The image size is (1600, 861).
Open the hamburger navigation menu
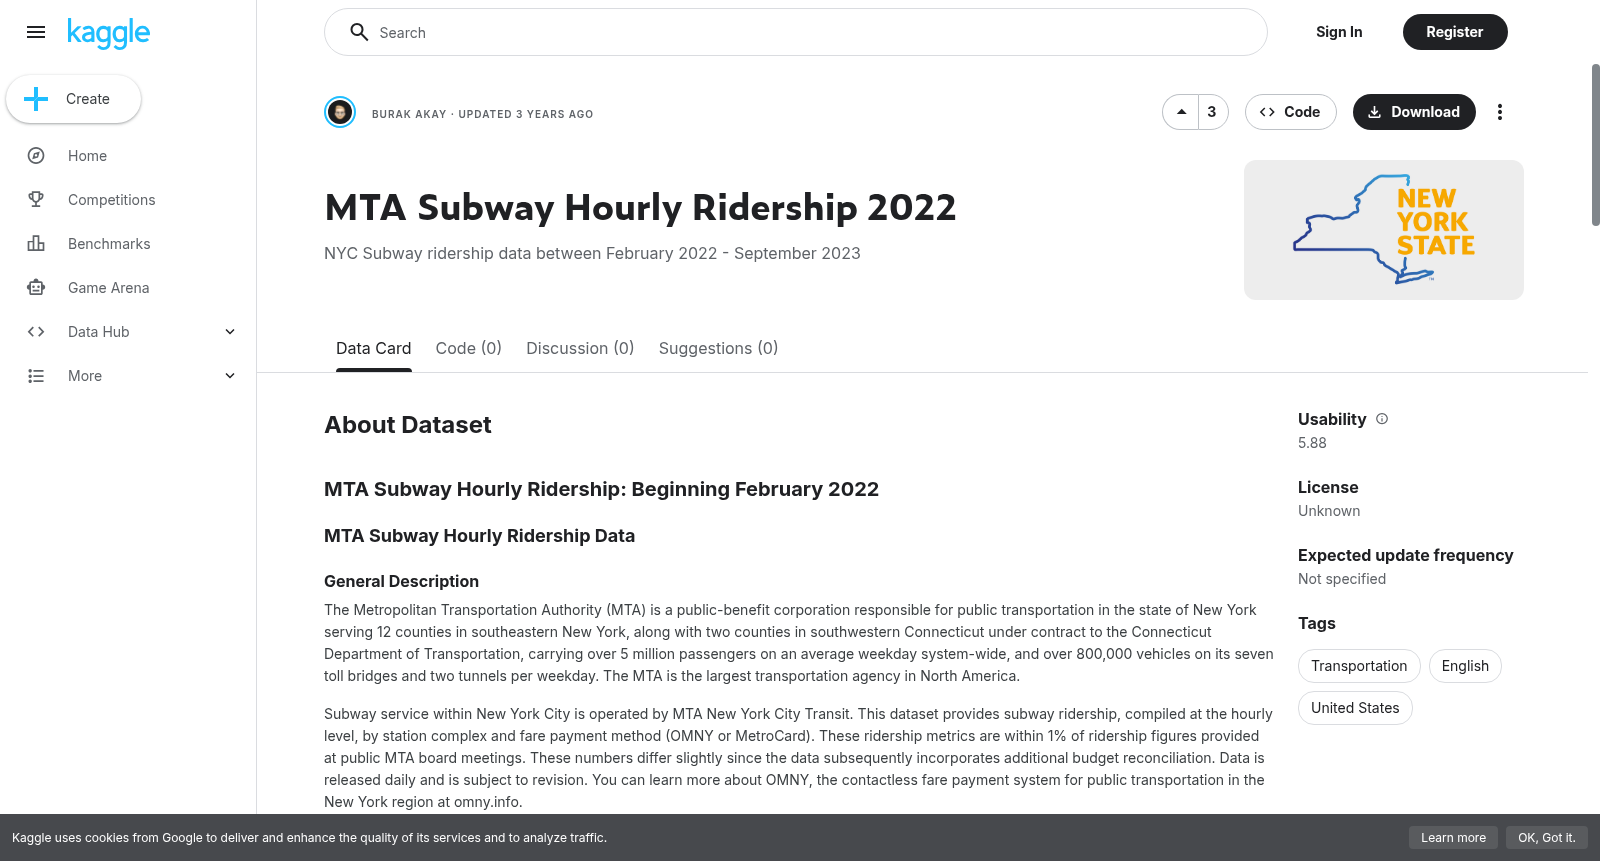[36, 32]
